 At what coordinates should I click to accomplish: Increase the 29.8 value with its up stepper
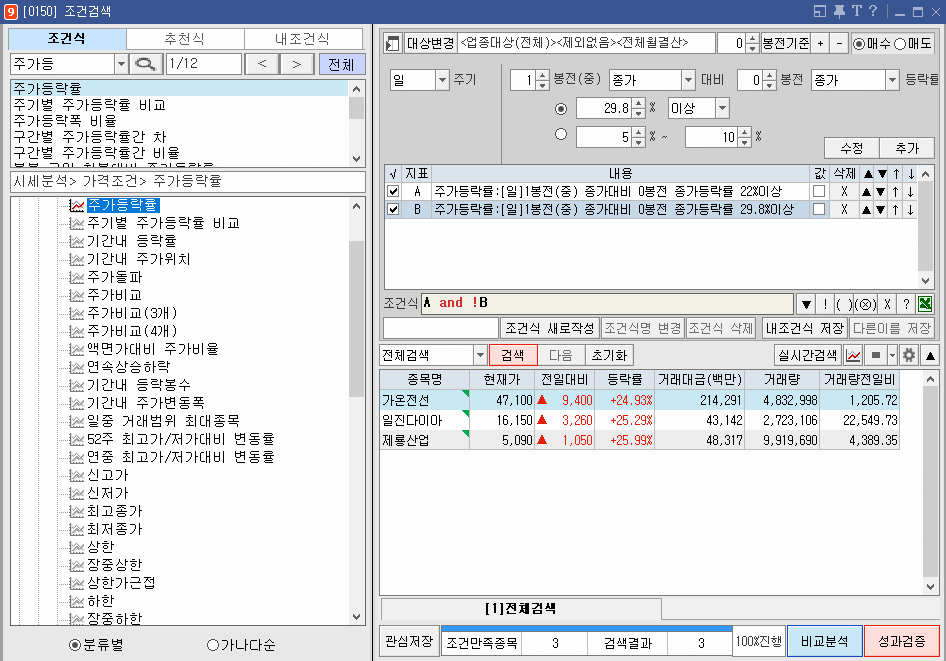pos(639,102)
